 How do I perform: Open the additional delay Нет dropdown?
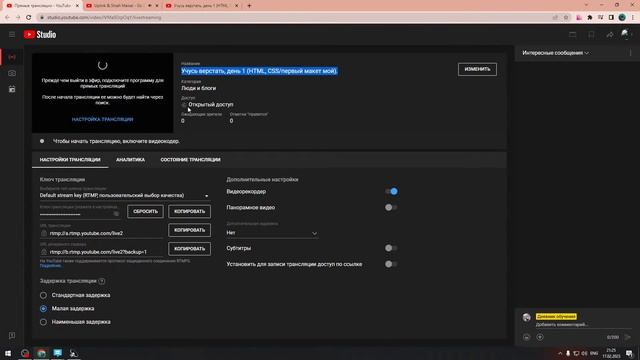pyautogui.click(x=272, y=233)
